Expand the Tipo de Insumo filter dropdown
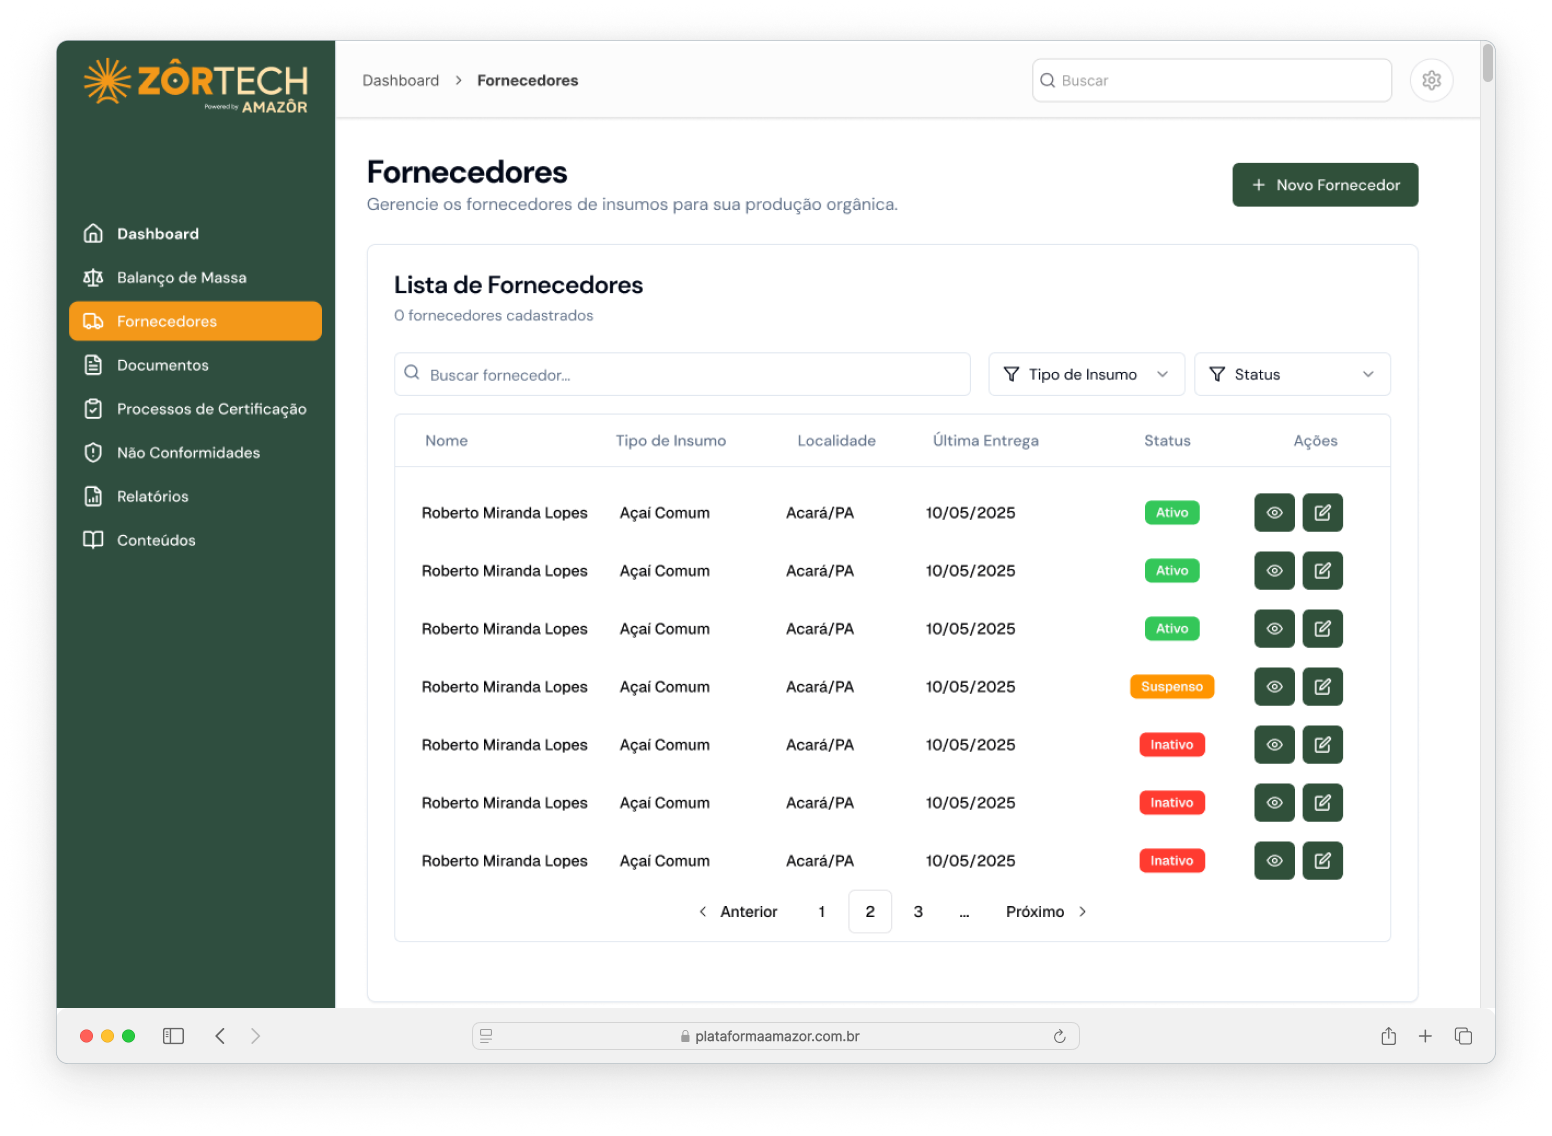Image resolution: width=1552 pixels, height=1136 pixels. pyautogui.click(x=1086, y=374)
